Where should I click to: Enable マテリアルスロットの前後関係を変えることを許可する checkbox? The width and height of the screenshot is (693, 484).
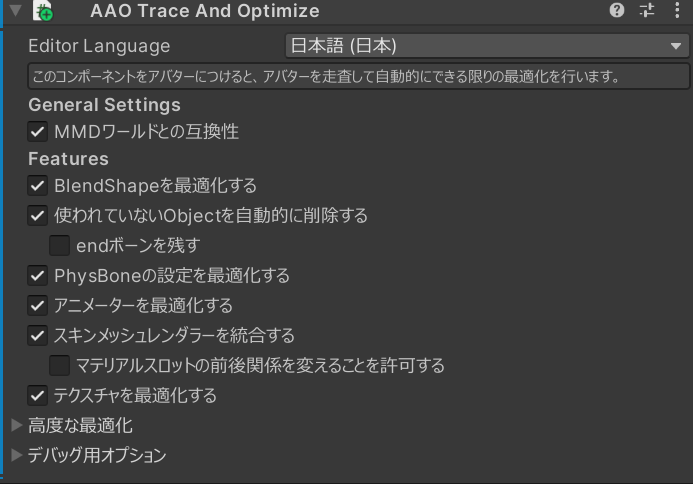59,365
